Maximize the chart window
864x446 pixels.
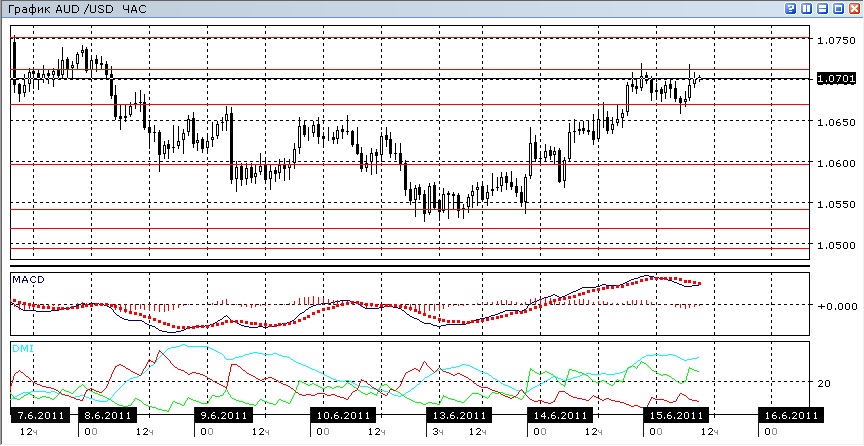(x=838, y=9)
